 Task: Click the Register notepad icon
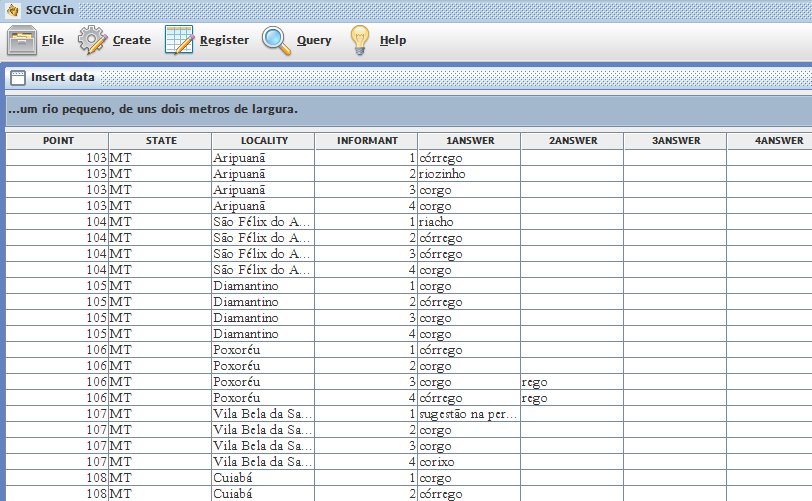[x=179, y=40]
